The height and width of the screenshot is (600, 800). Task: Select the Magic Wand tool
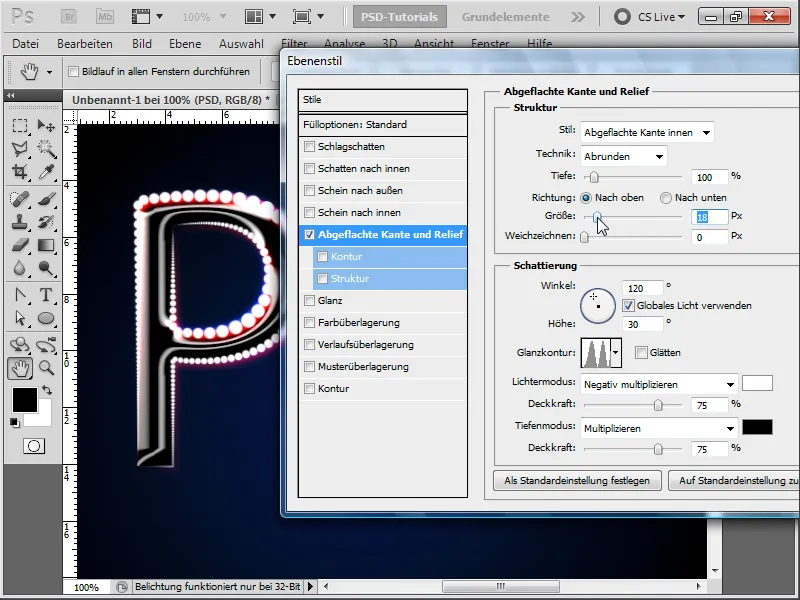[46, 148]
